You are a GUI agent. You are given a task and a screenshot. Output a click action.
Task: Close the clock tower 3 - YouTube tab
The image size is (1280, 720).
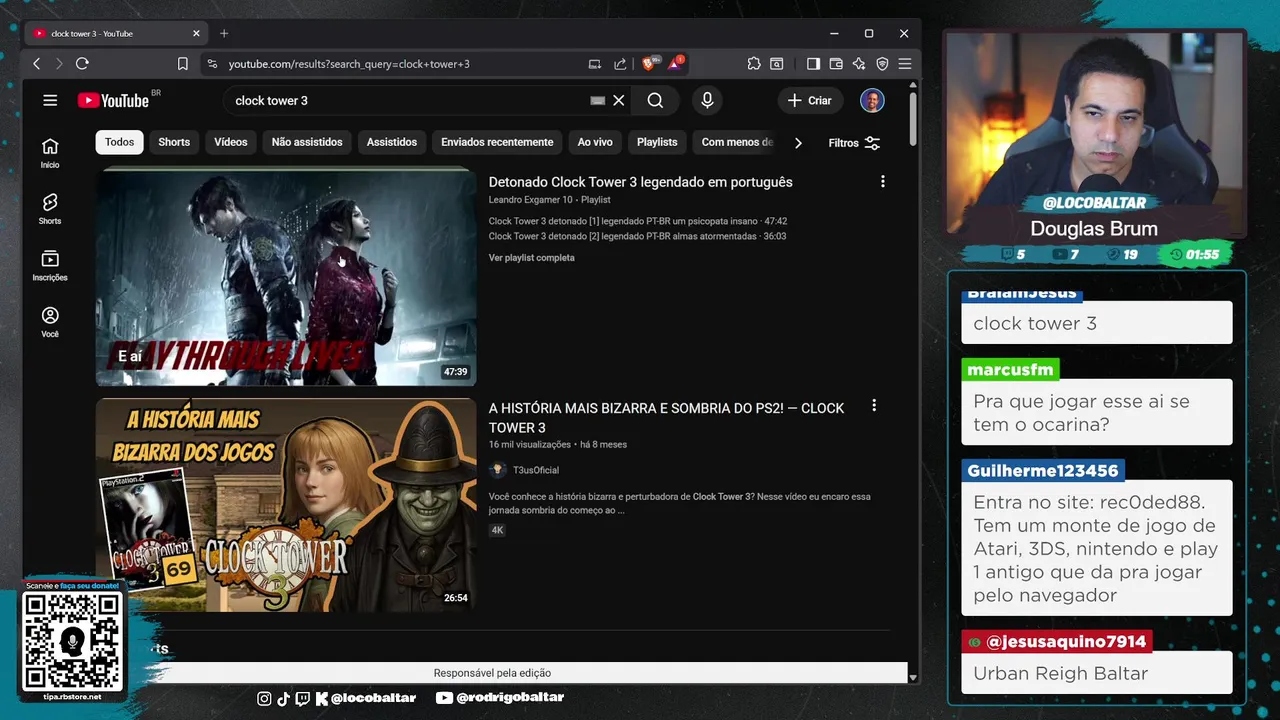[196, 33]
